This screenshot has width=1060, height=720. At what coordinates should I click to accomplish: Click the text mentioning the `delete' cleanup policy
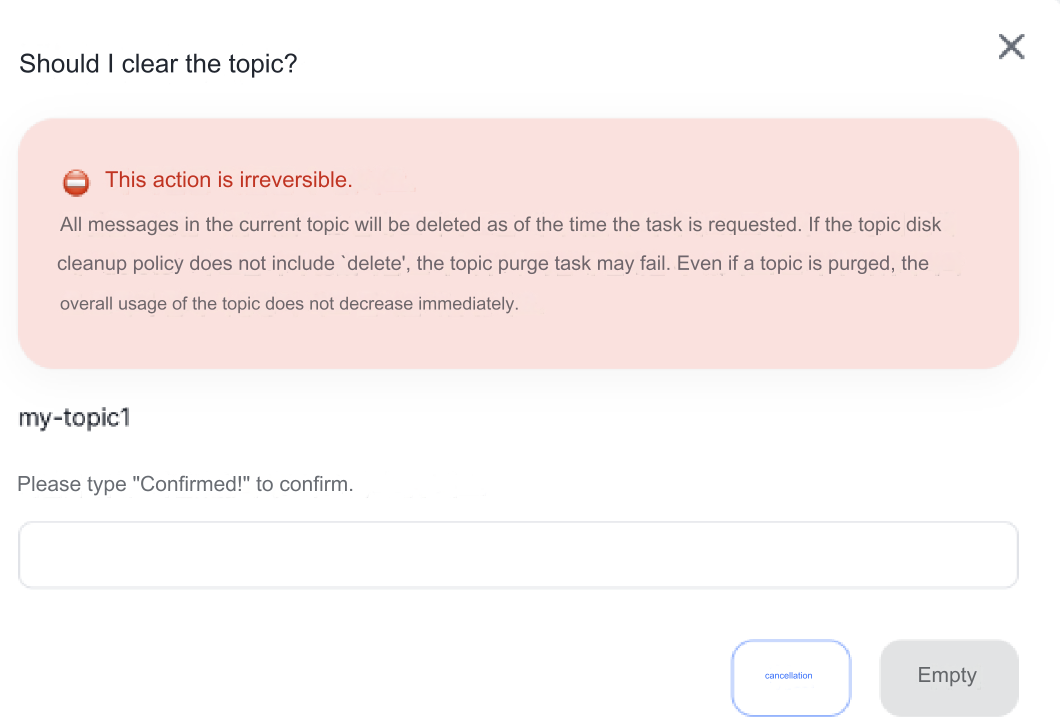pyautogui.click(x=493, y=263)
